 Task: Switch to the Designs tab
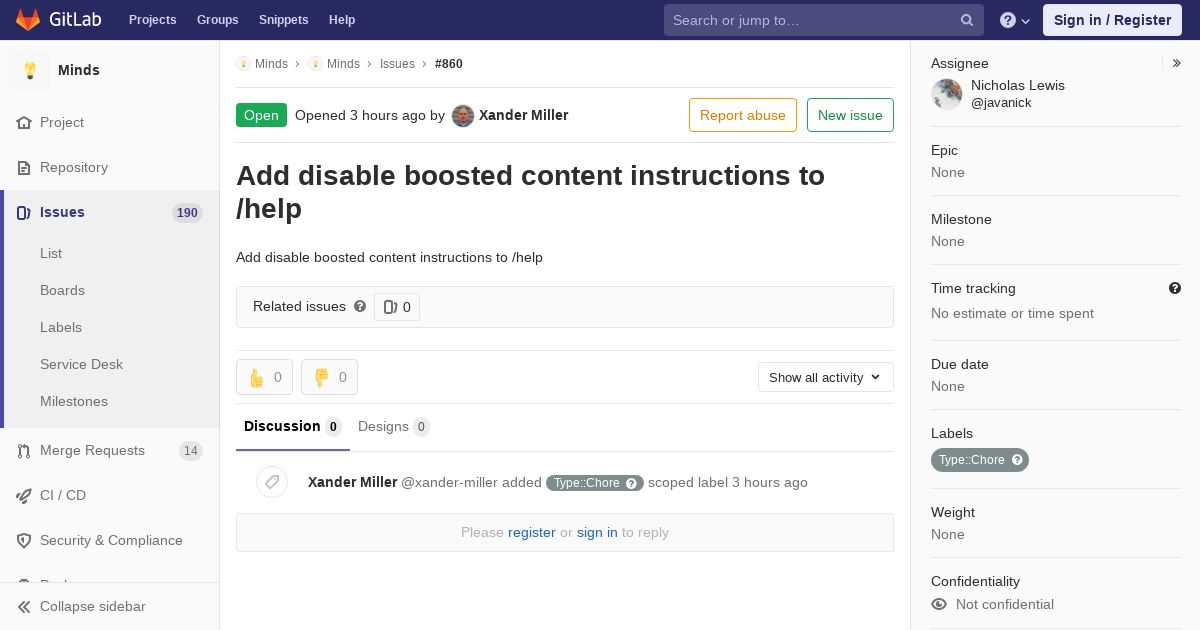coord(394,427)
